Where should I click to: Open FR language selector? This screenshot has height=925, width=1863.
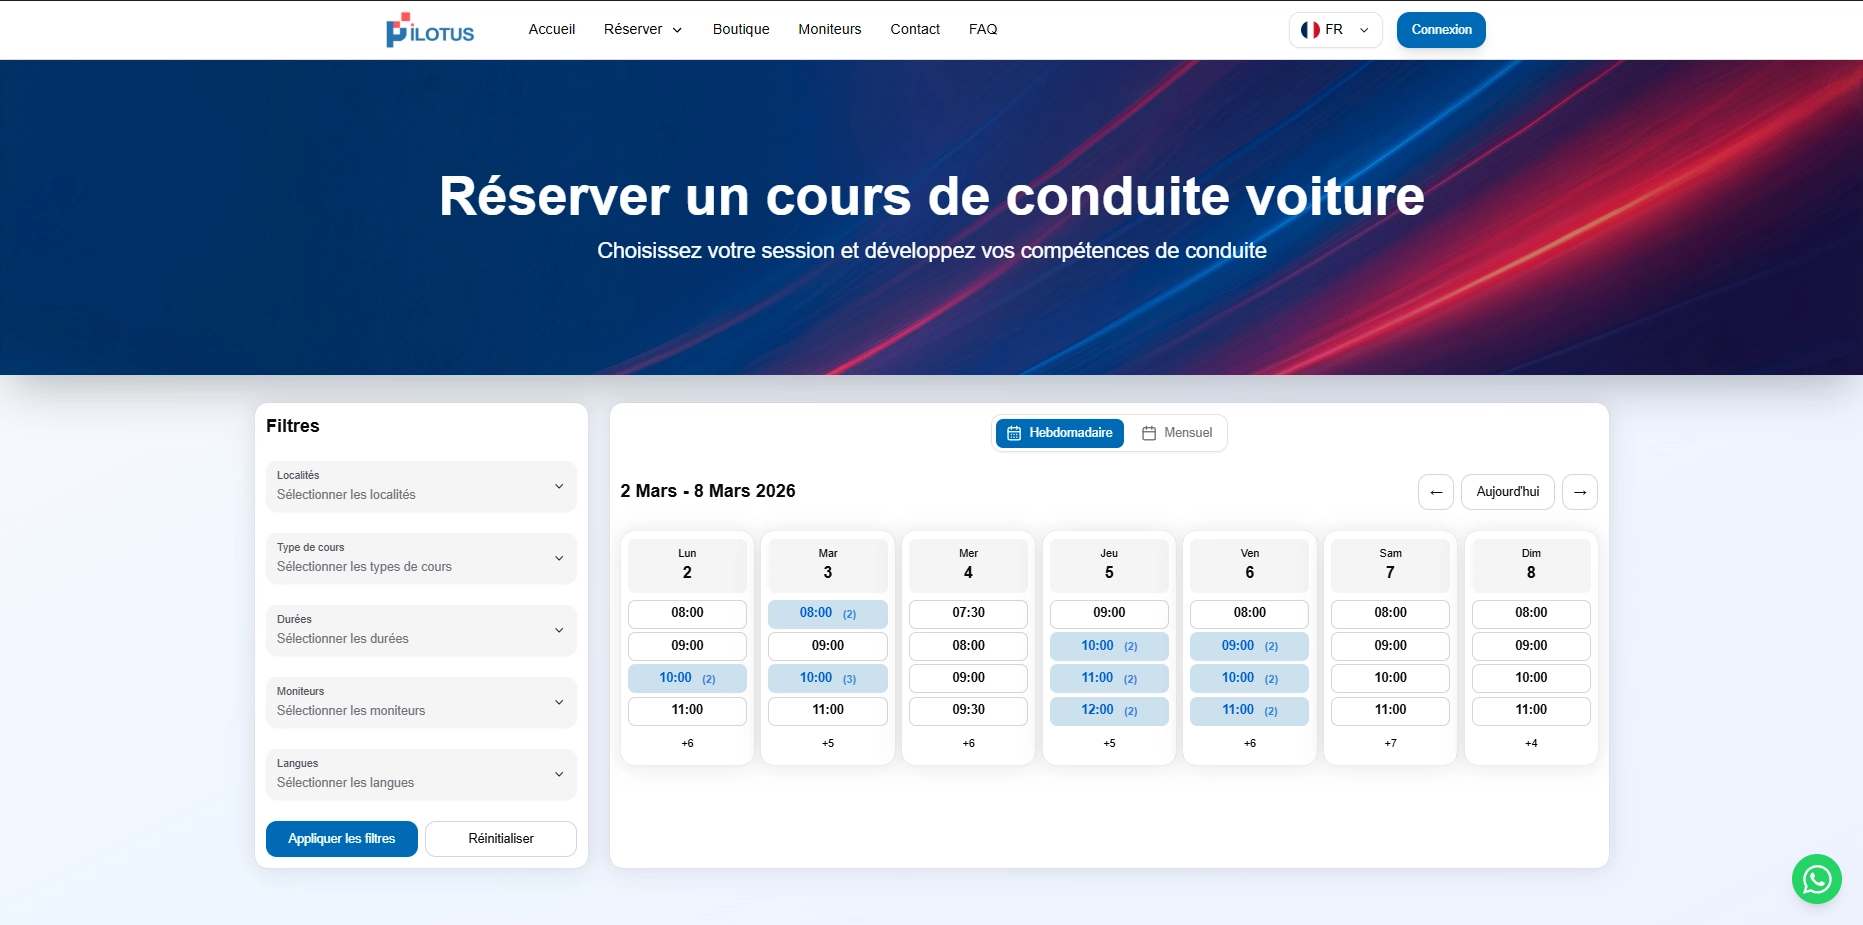coord(1336,30)
